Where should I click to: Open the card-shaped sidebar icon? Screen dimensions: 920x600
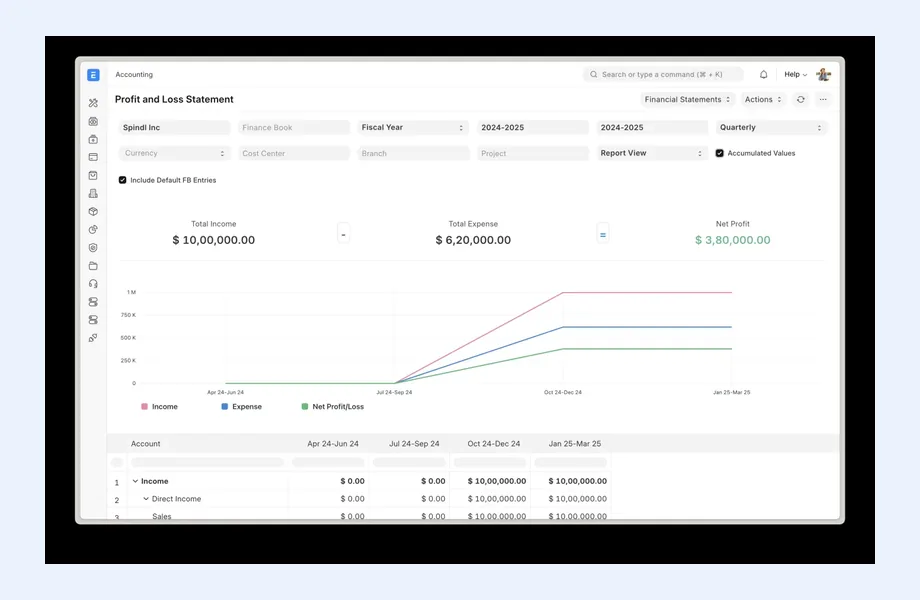point(93,157)
